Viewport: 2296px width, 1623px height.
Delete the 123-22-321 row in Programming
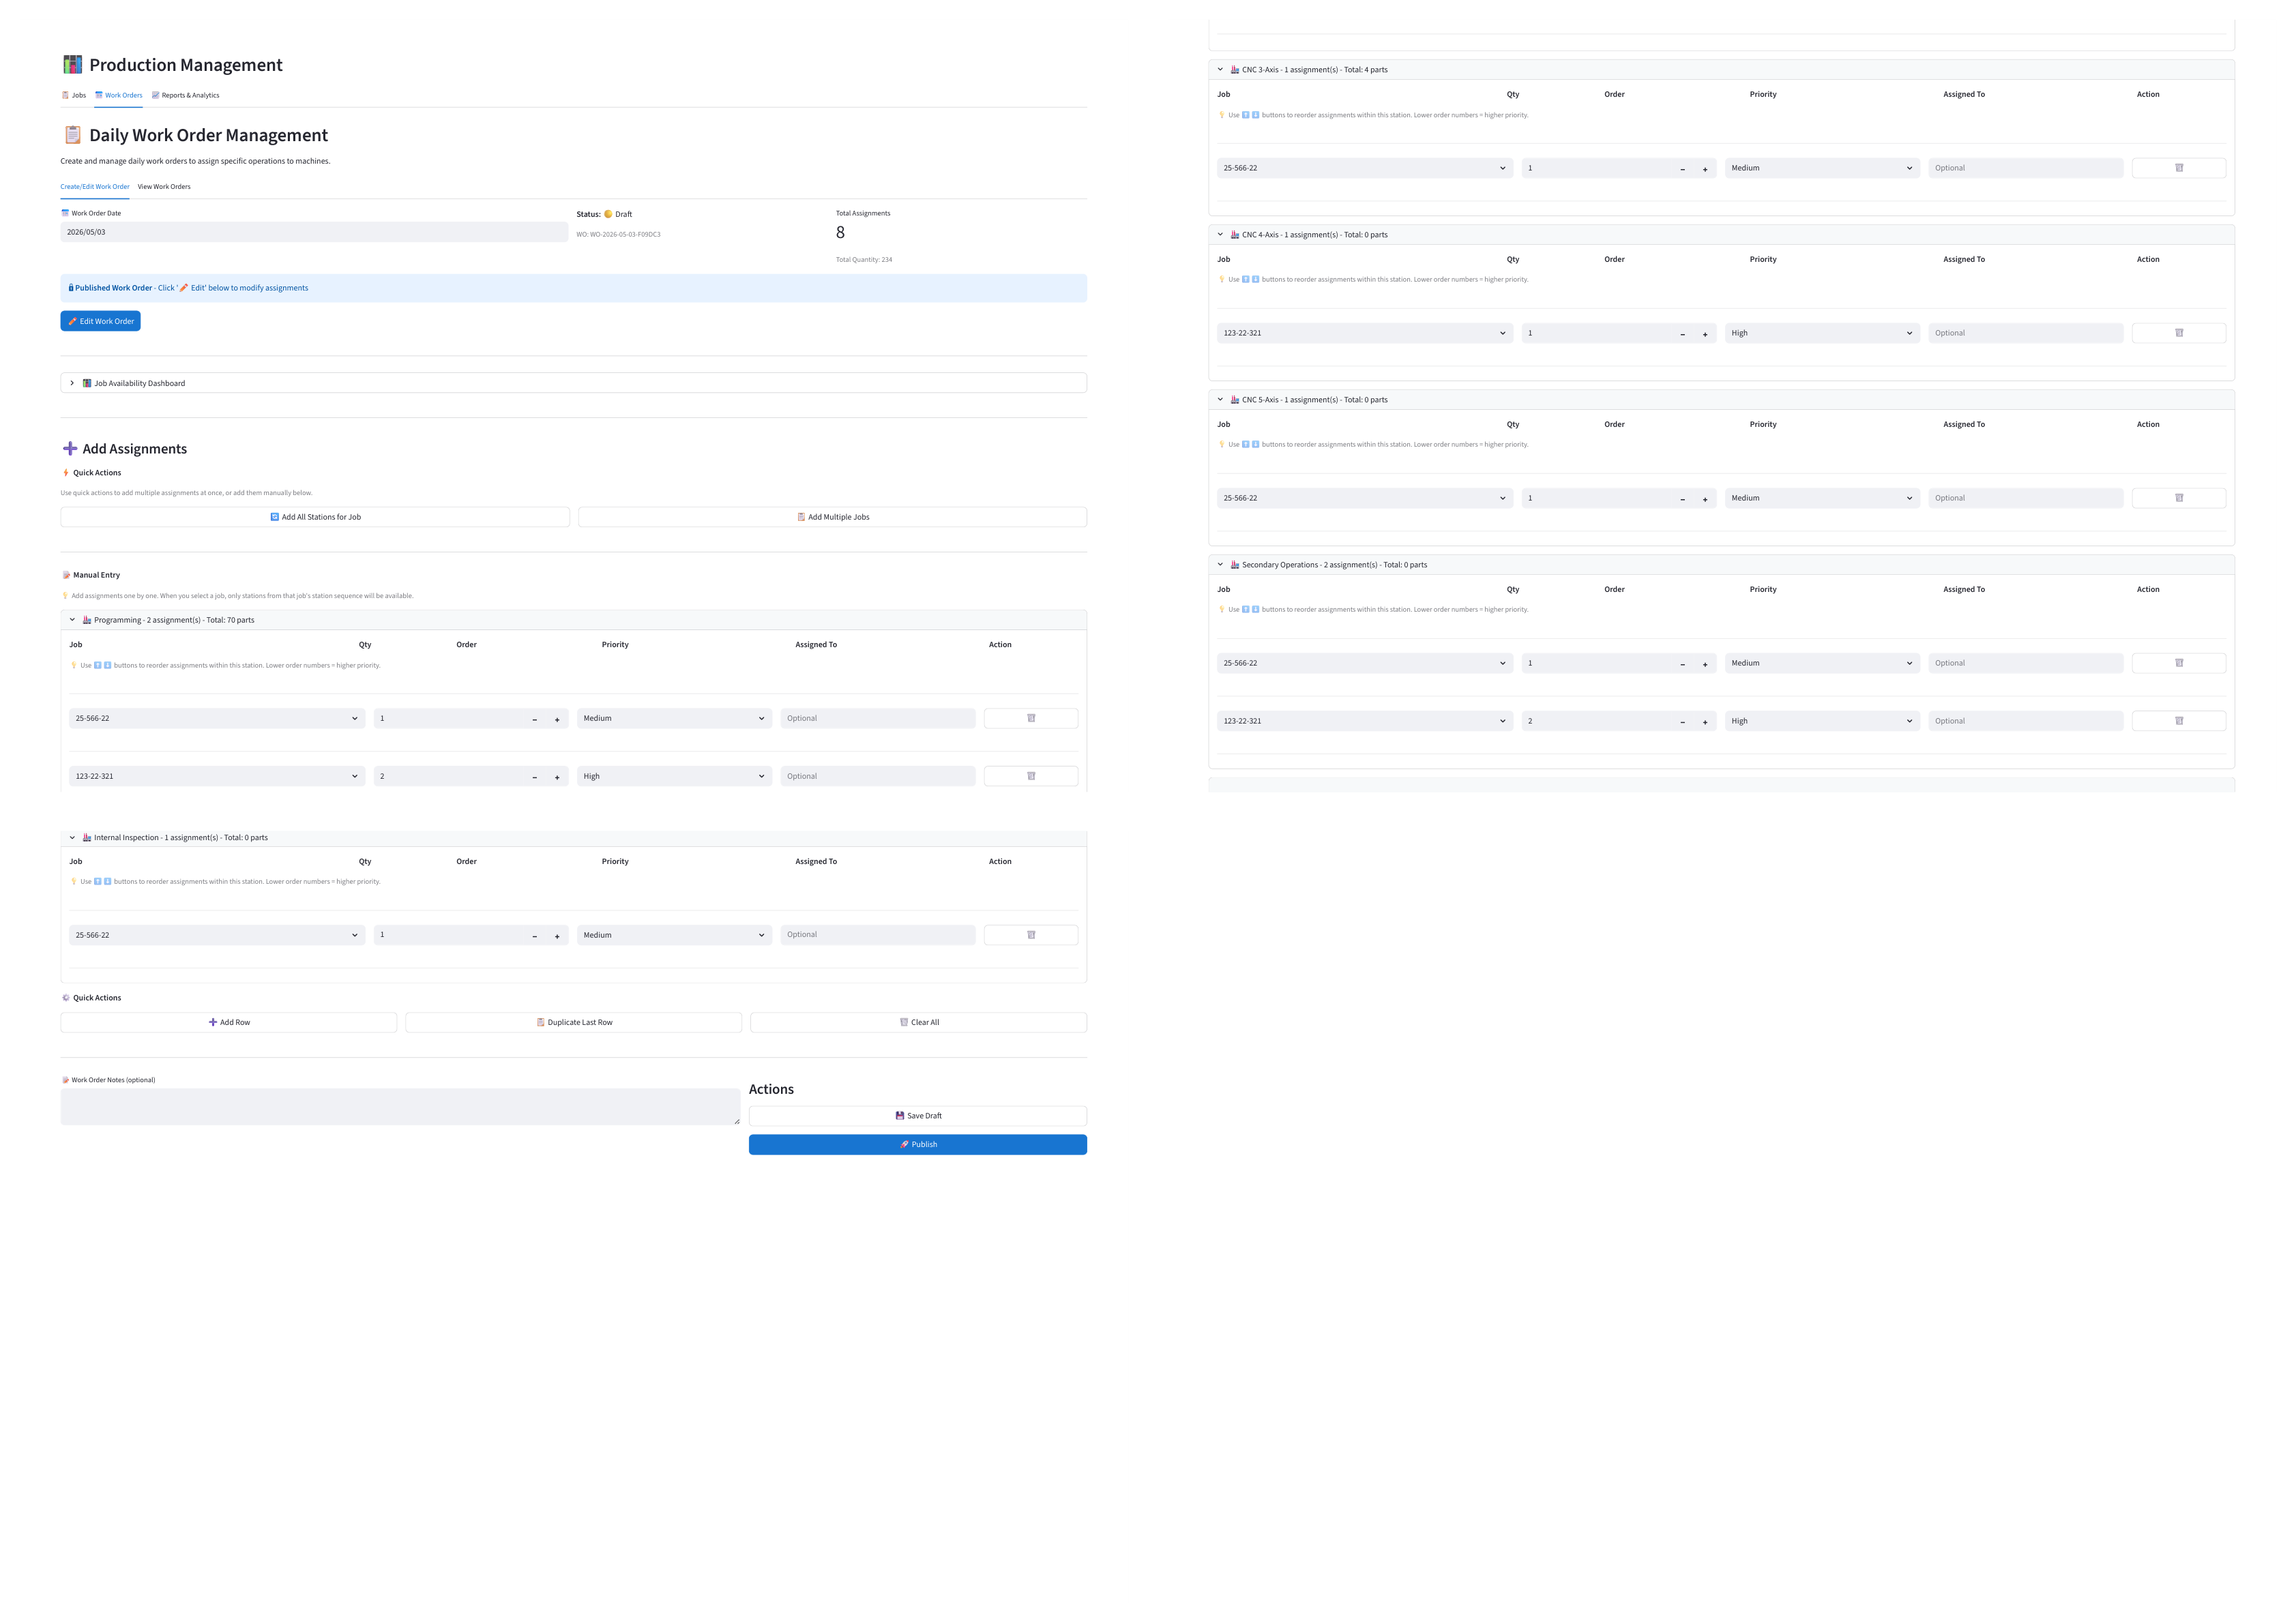coord(1030,776)
